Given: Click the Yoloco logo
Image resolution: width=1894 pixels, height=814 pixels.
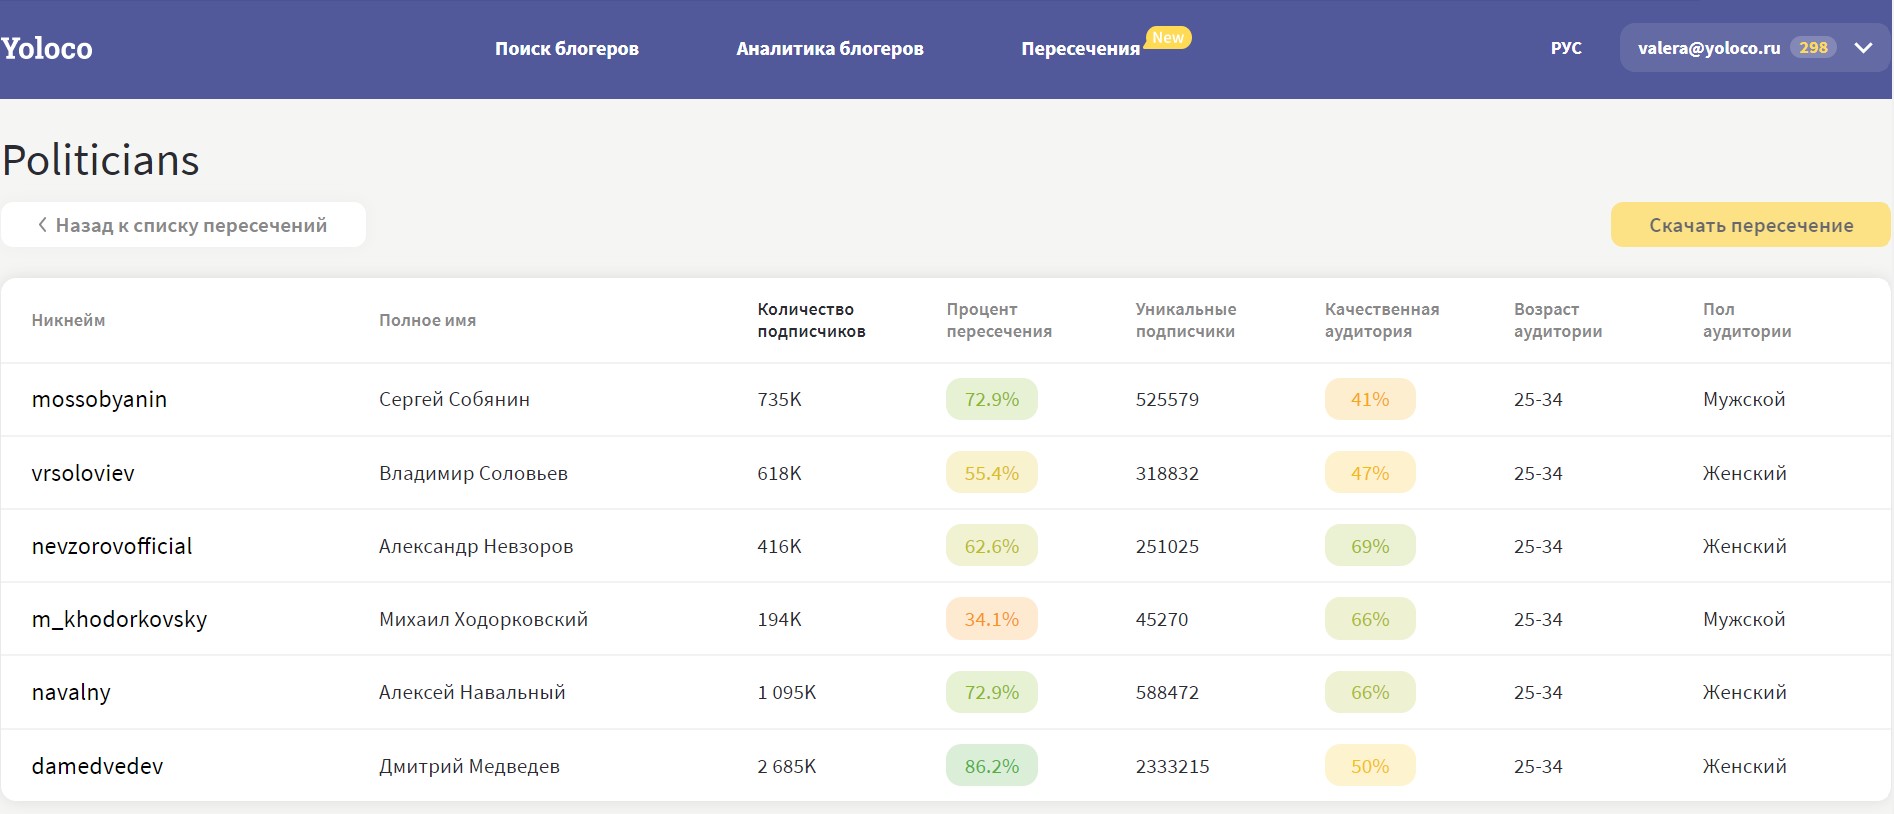Looking at the screenshot, I should [x=47, y=48].
